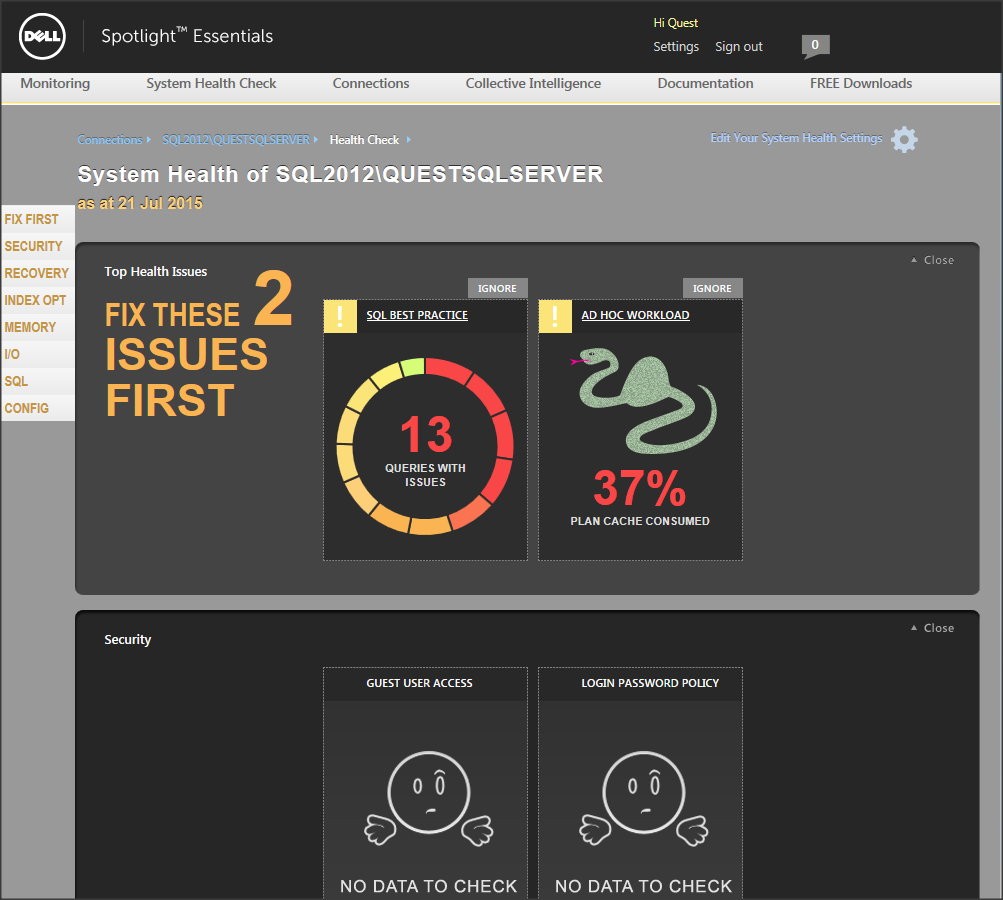
Task: Open SQL Best Practice link
Action: tap(417, 315)
